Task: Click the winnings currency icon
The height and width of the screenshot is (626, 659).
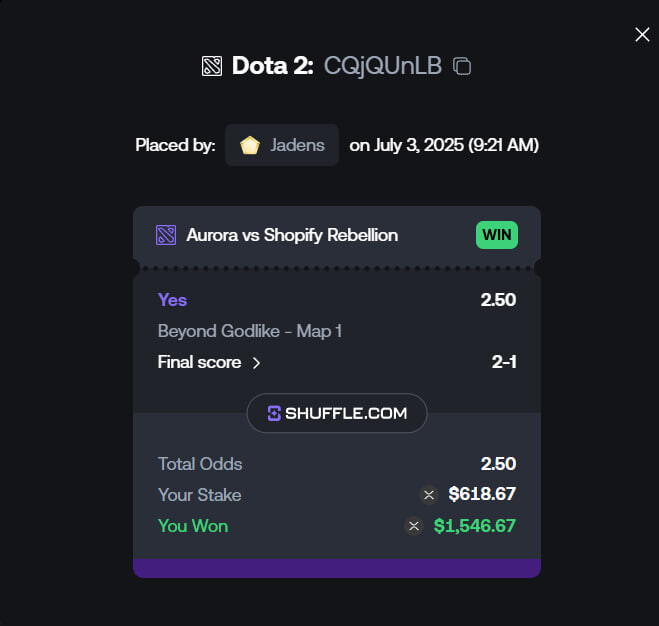Action: [414, 526]
